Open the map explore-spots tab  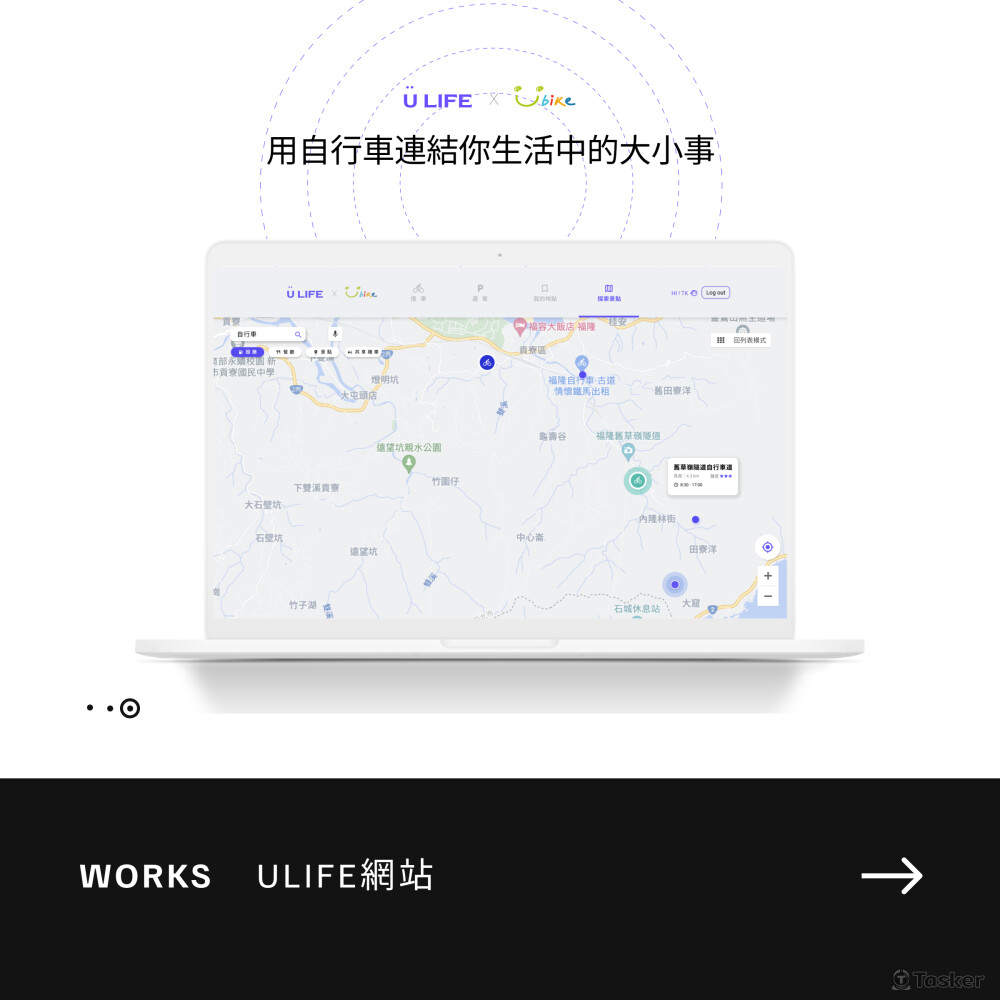pos(609,293)
